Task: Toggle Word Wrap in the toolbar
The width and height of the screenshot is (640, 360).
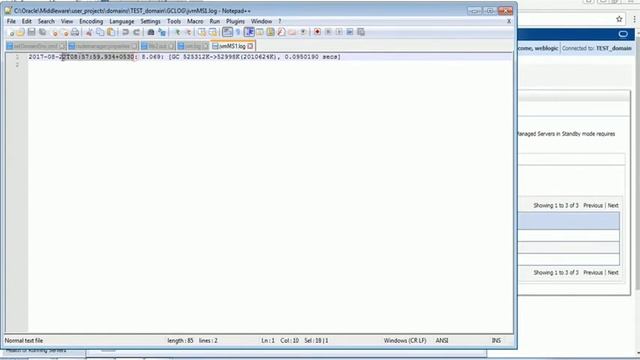Action: 227,32
